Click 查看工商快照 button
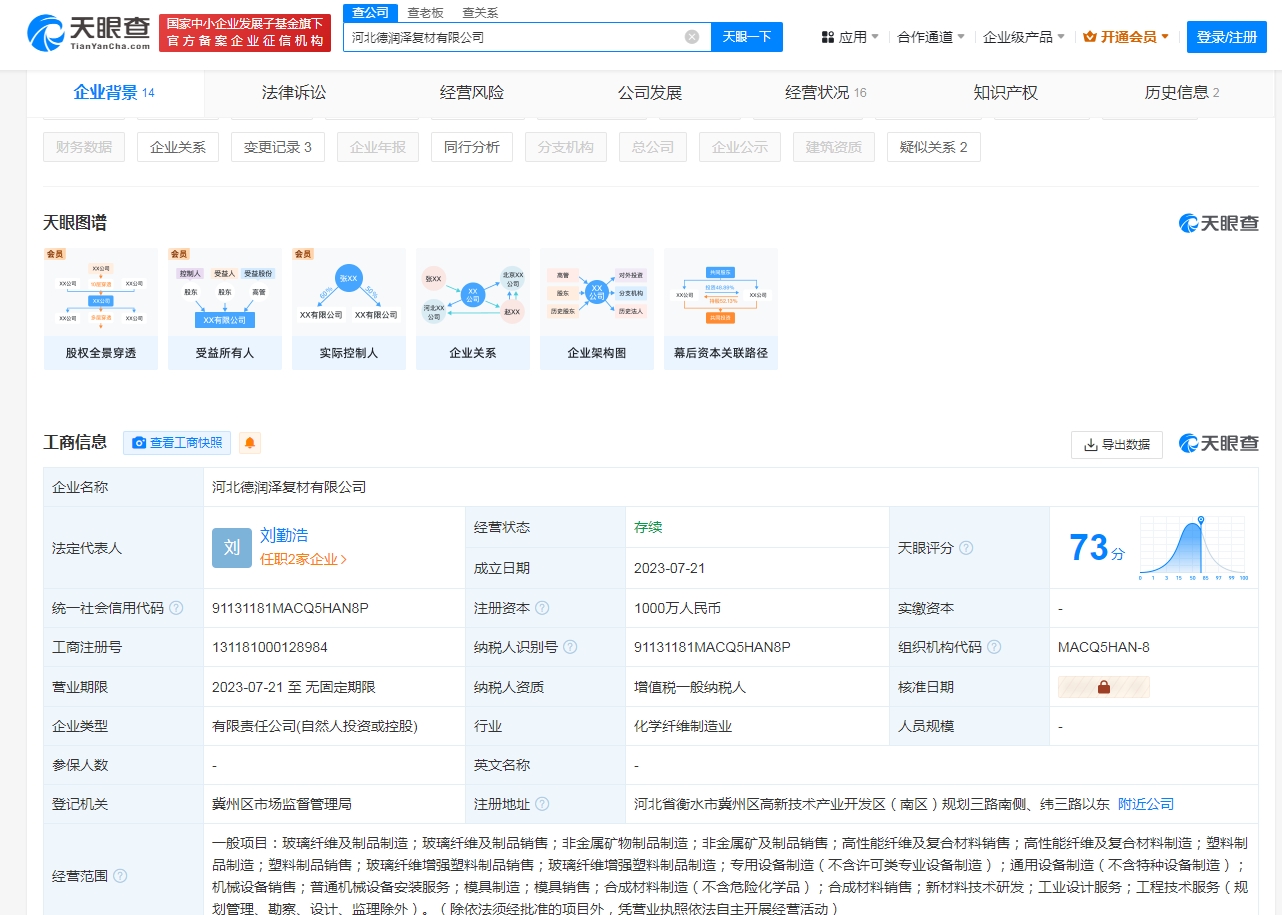This screenshot has height=915, width=1282. pyautogui.click(x=177, y=443)
